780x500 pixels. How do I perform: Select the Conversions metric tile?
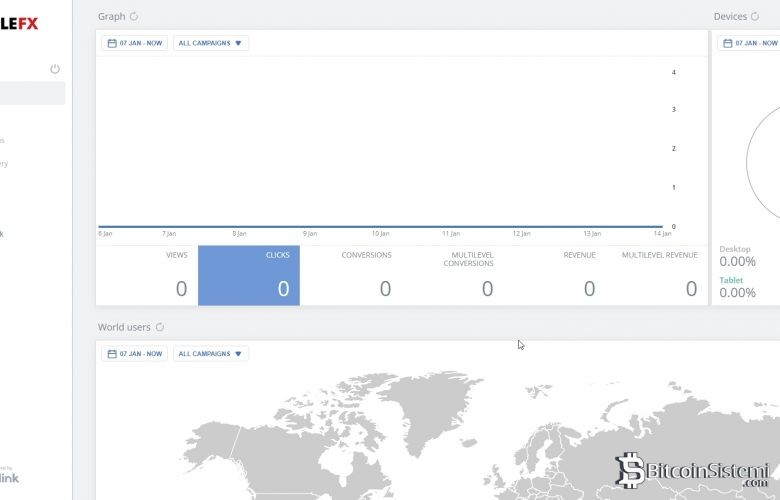(351, 275)
